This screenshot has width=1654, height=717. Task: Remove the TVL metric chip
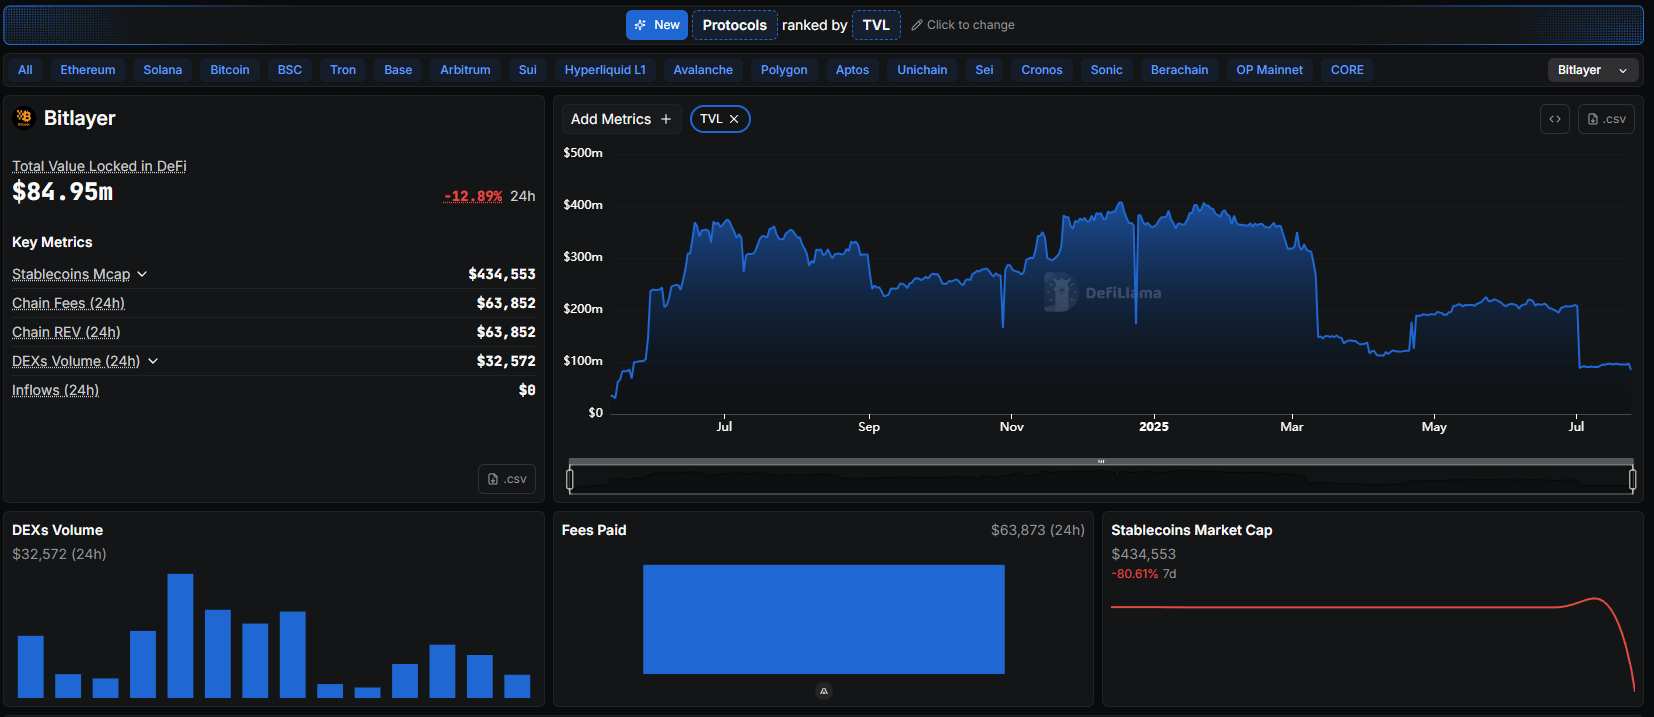coord(734,119)
